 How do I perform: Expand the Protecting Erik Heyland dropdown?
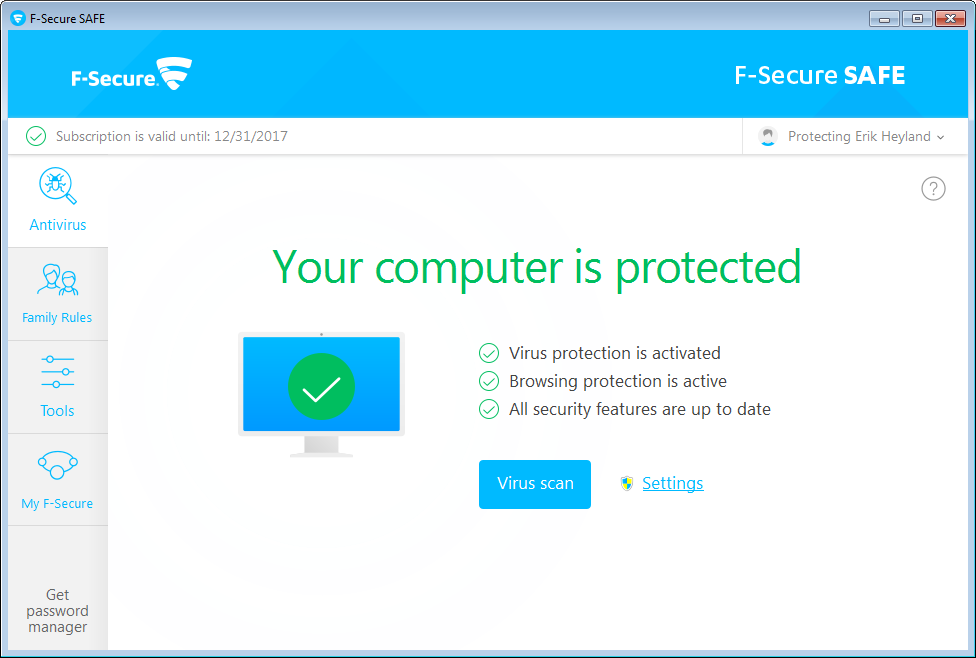[865, 137]
